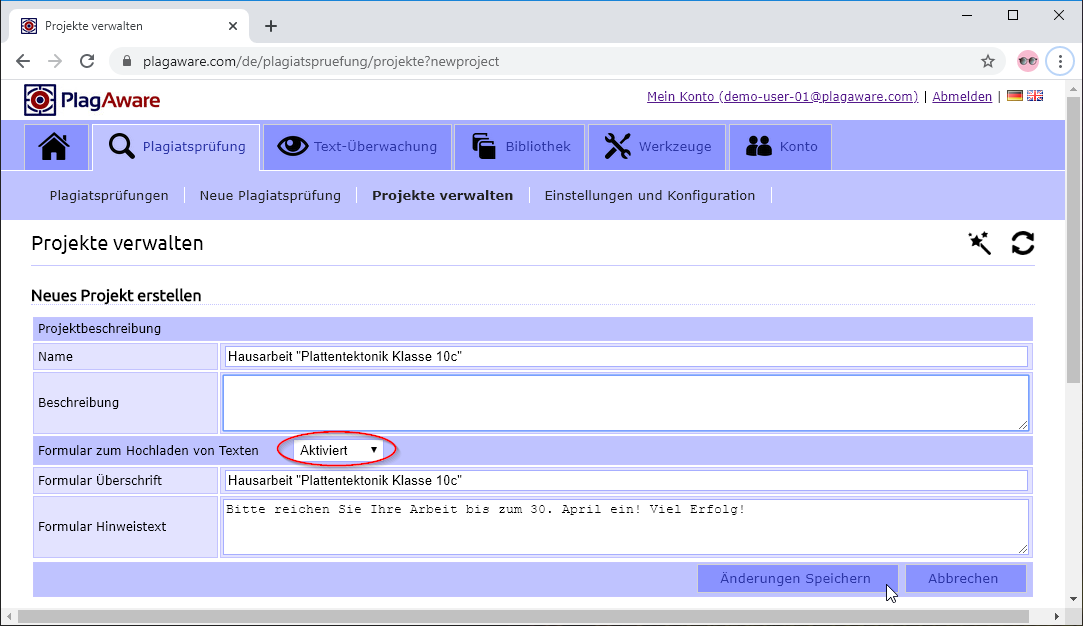The width and height of the screenshot is (1083, 626).
Task: Open the Bibliothek tab
Action: coord(519,146)
